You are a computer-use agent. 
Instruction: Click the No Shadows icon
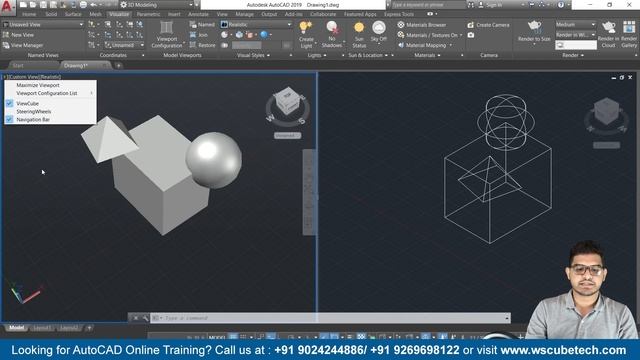click(x=333, y=28)
